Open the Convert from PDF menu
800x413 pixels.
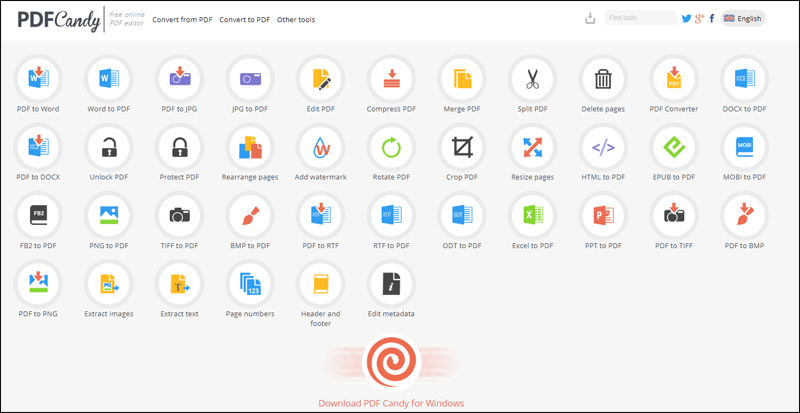pyautogui.click(x=182, y=20)
